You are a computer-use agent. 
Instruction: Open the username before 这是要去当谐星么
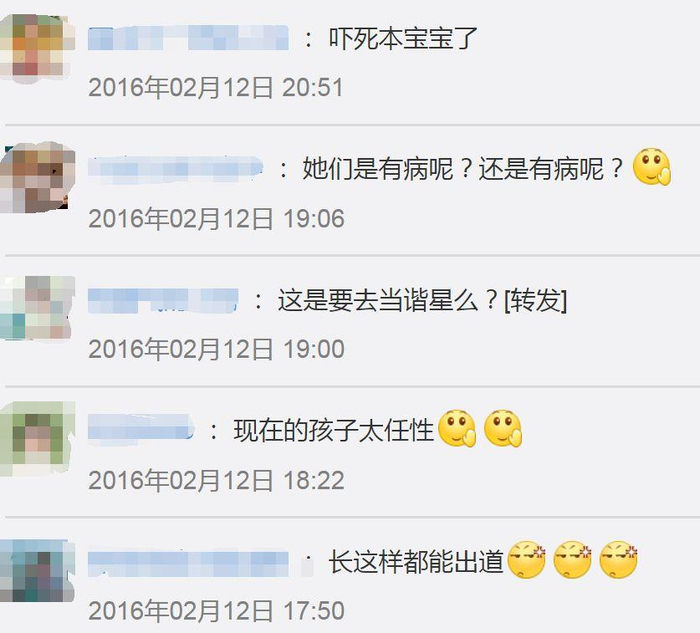[163, 300]
